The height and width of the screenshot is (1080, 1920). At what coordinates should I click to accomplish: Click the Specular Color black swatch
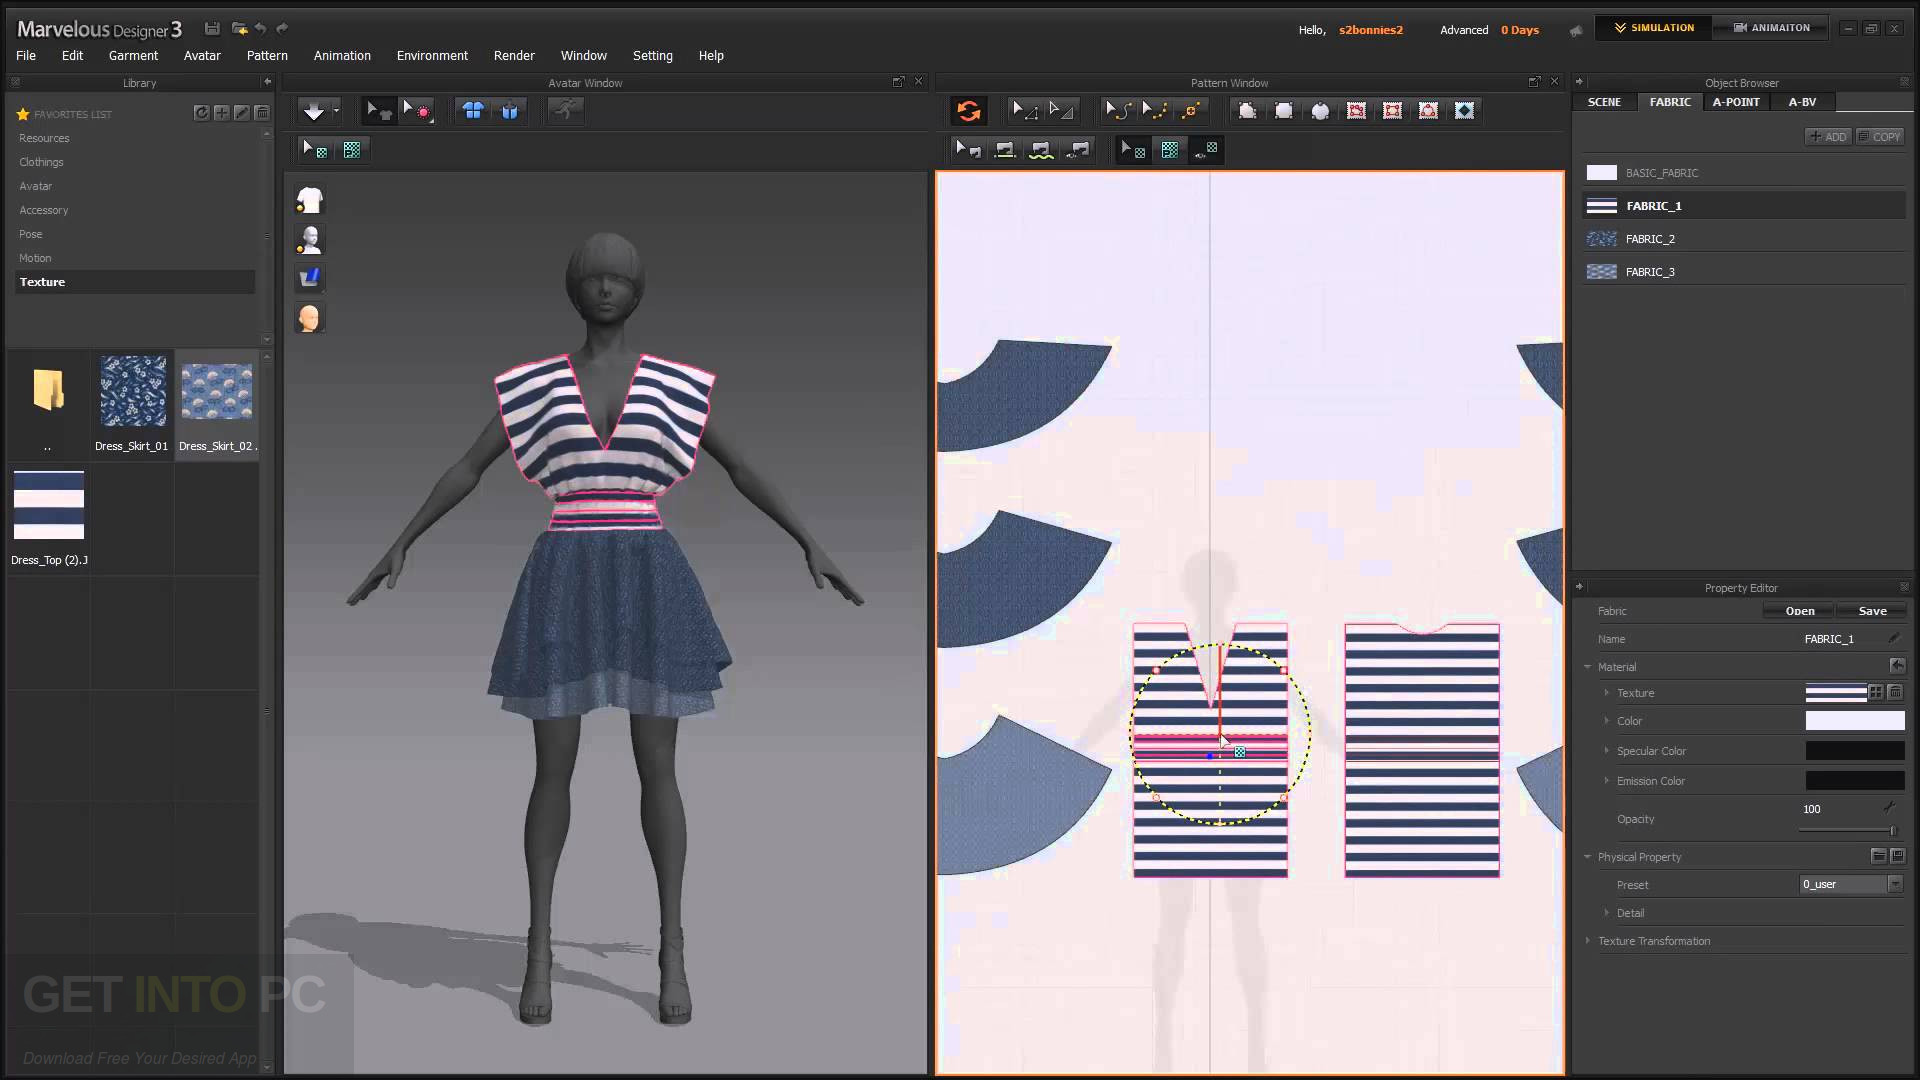[1854, 751]
